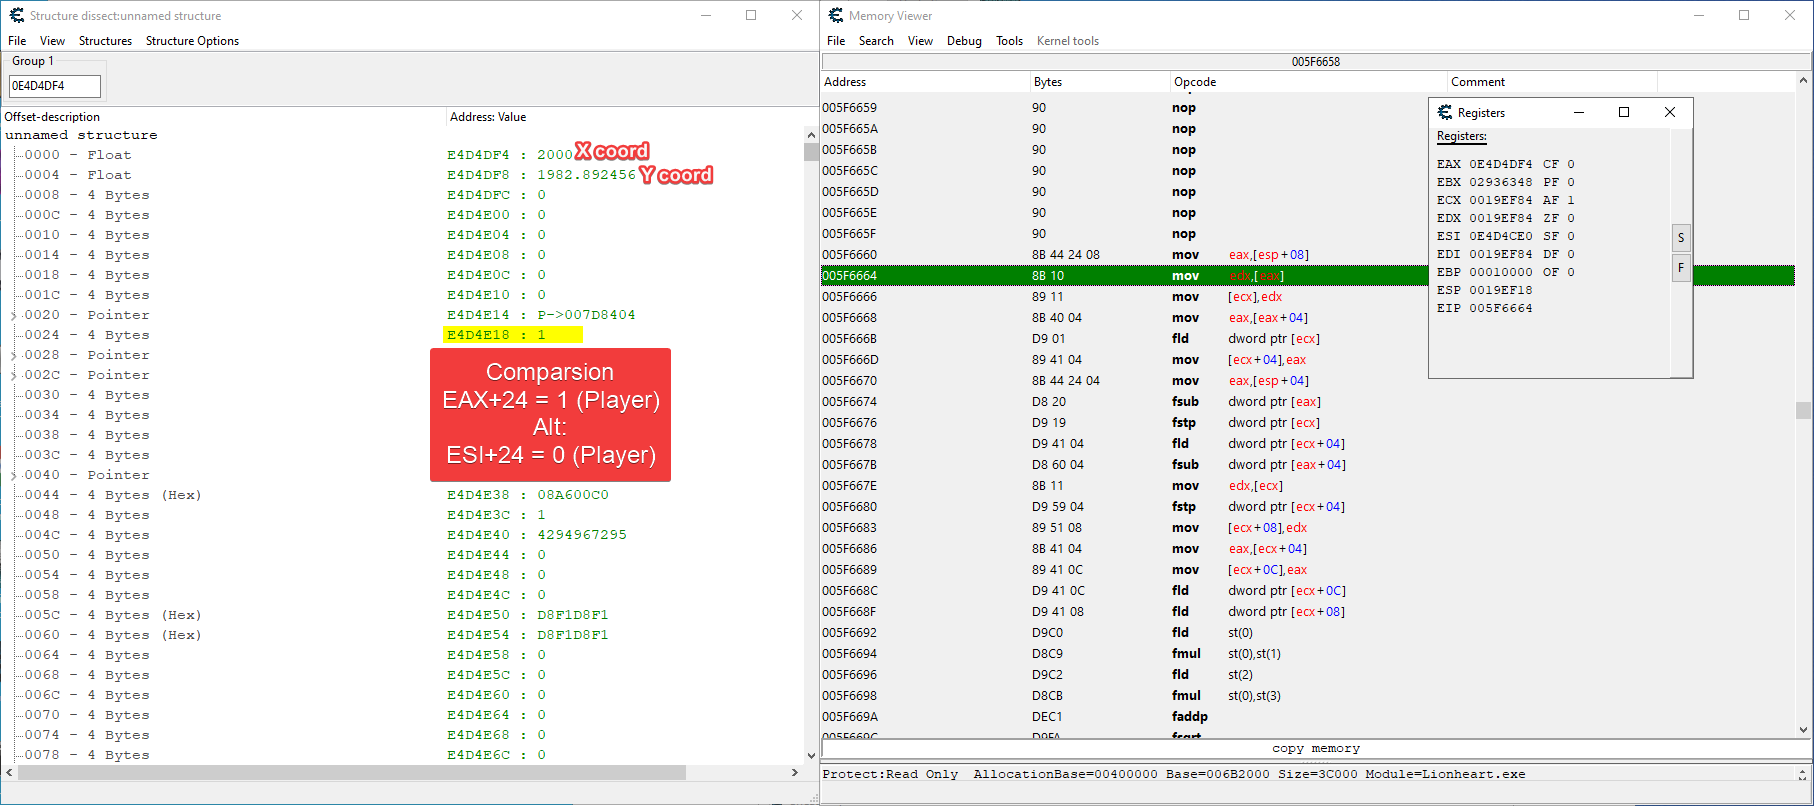Click the Registers window title icon
Image resolution: width=1814 pixels, height=806 pixels.
1445,112
